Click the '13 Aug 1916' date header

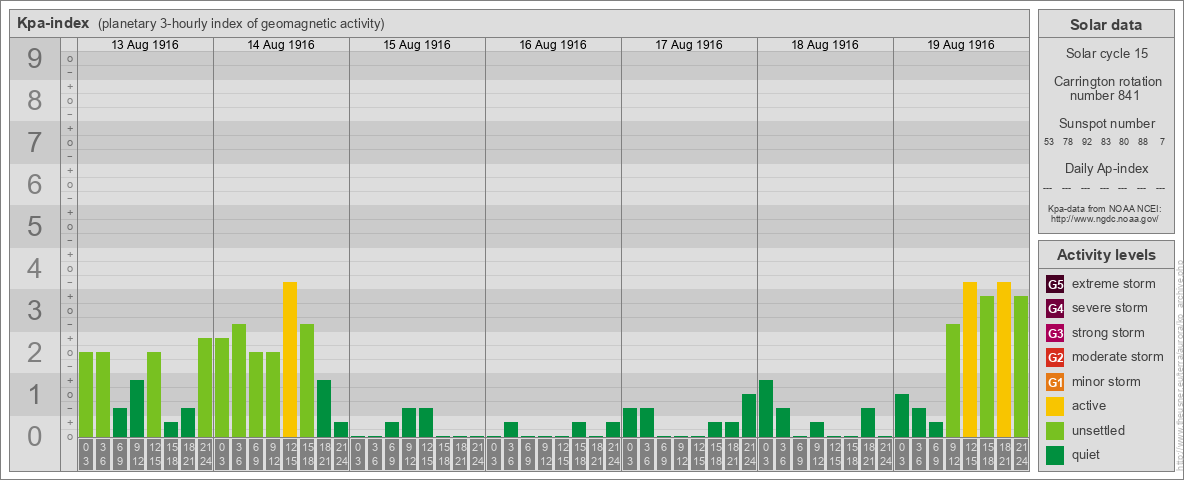coord(145,45)
